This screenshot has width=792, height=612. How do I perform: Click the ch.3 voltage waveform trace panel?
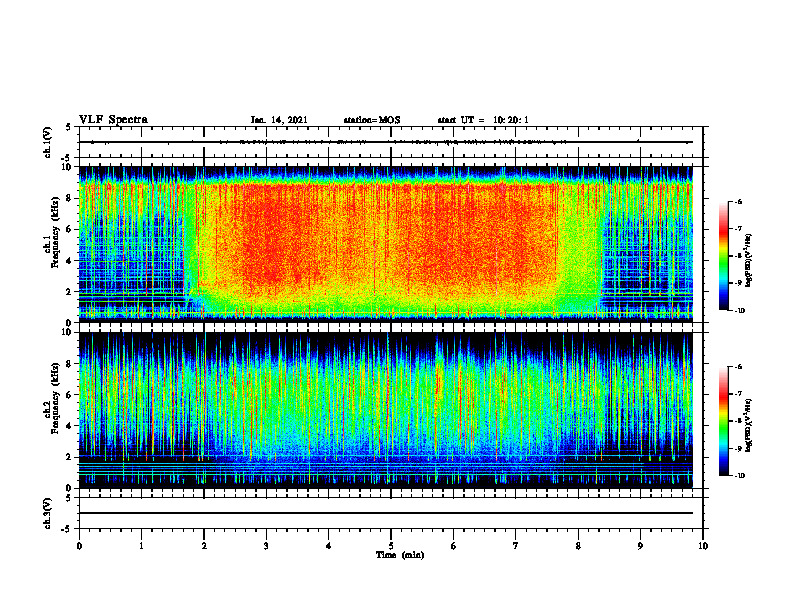[x=391, y=513]
